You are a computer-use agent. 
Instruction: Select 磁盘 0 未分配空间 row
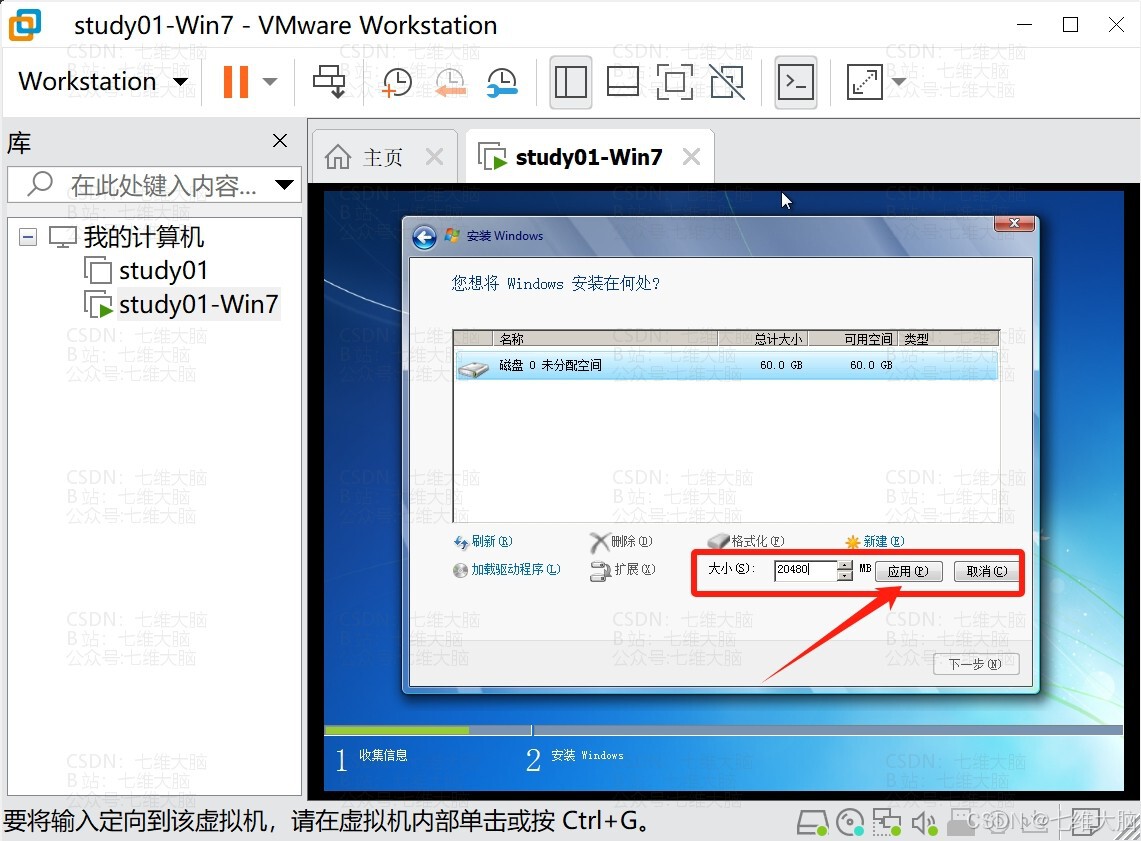[726, 365]
